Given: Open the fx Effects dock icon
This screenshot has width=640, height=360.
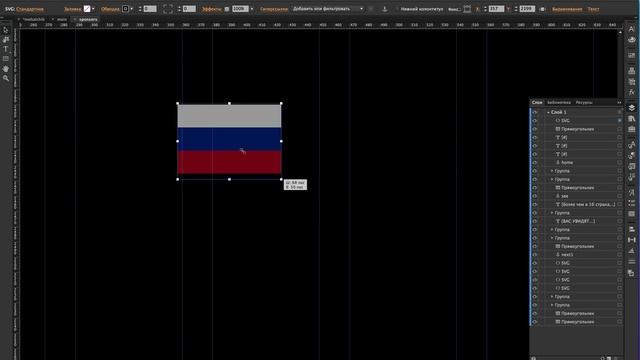Looking at the screenshot, I should (x=631, y=92).
